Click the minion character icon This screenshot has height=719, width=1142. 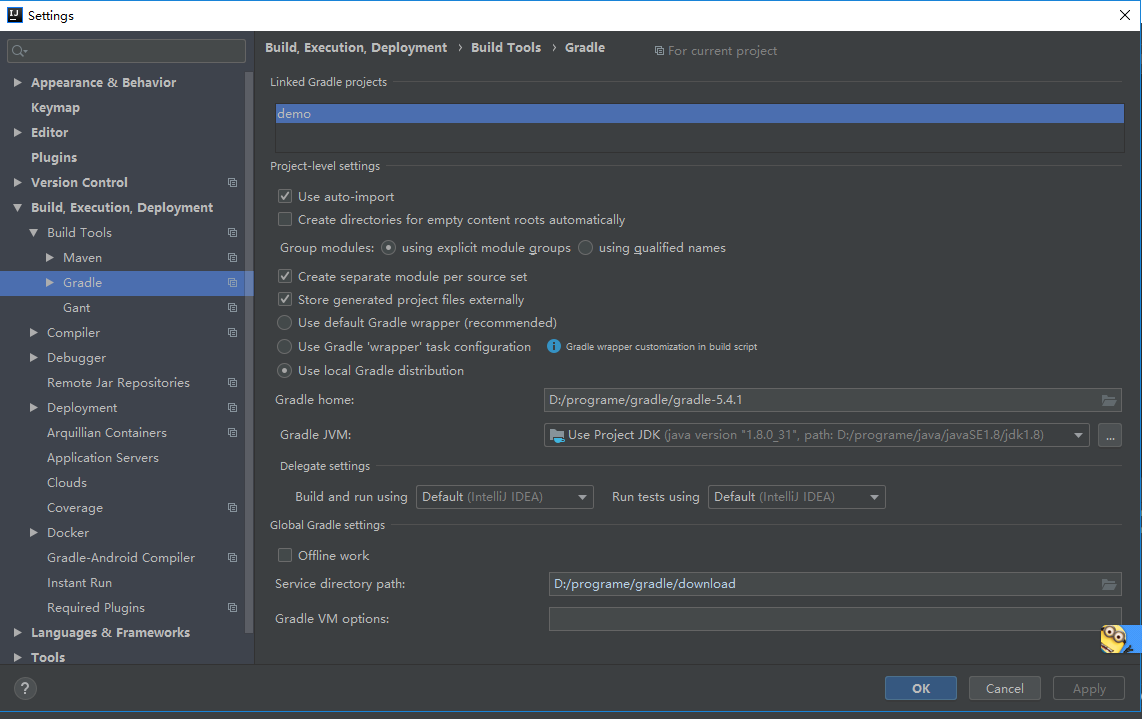pyautogui.click(x=1115, y=639)
